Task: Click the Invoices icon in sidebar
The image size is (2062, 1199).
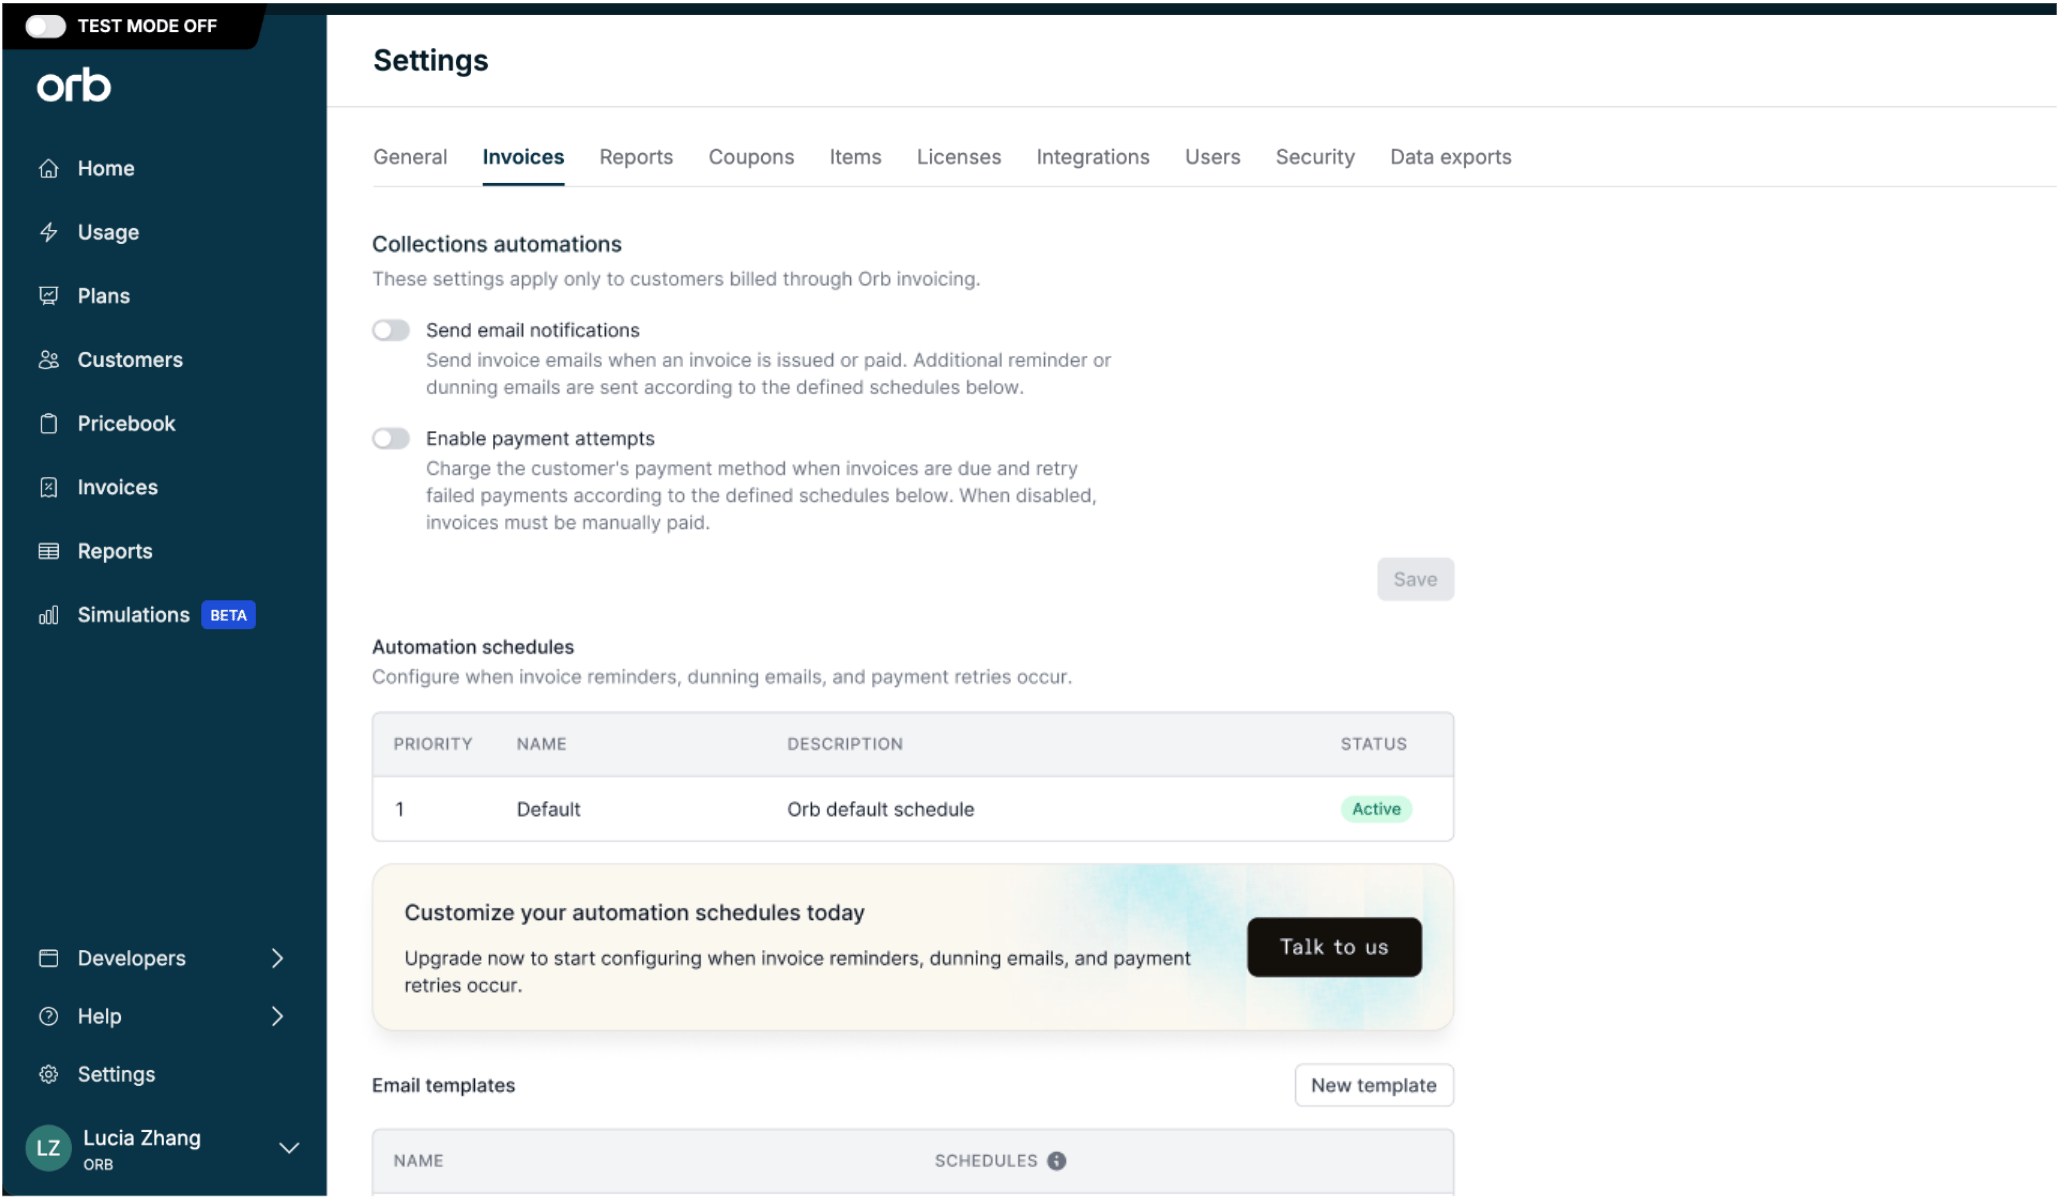Action: pyautogui.click(x=48, y=488)
